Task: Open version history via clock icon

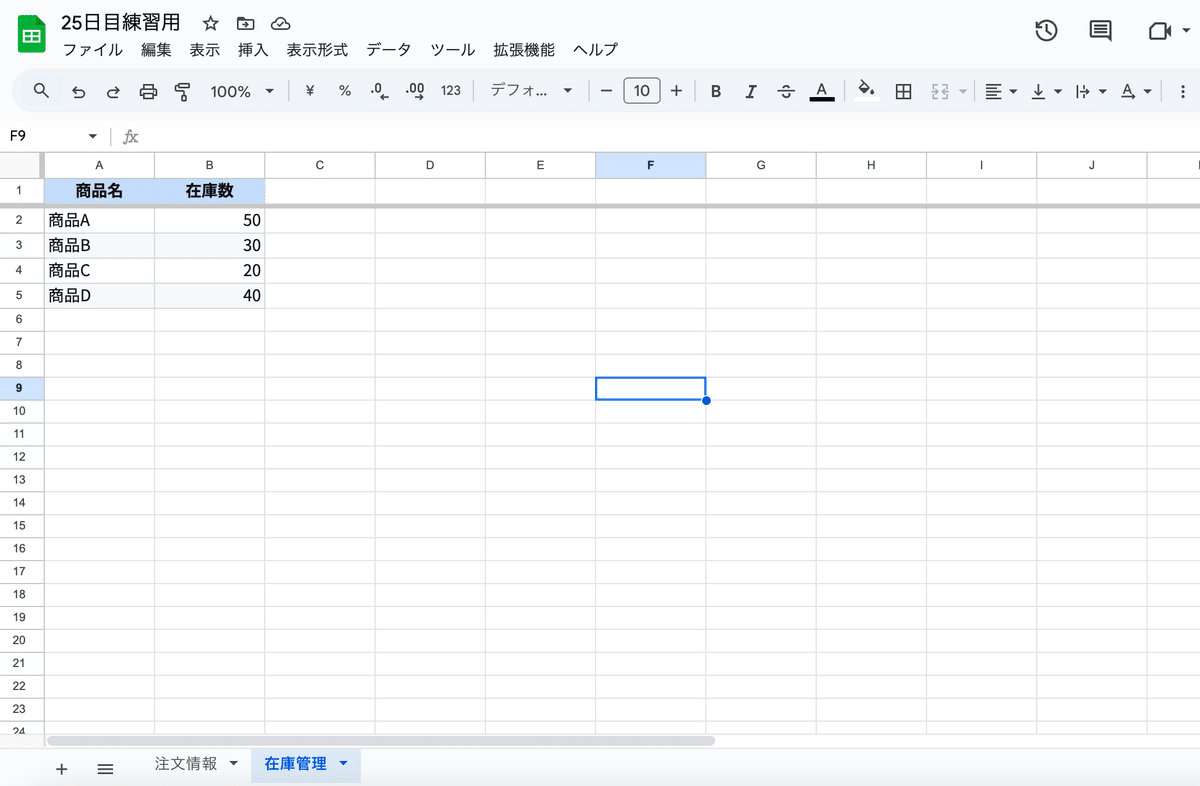Action: (x=1046, y=31)
